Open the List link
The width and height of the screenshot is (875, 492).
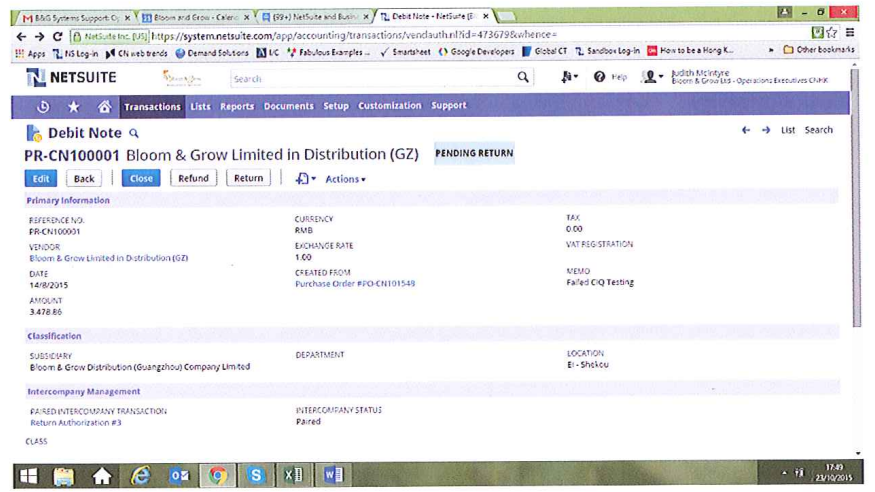[x=788, y=130]
